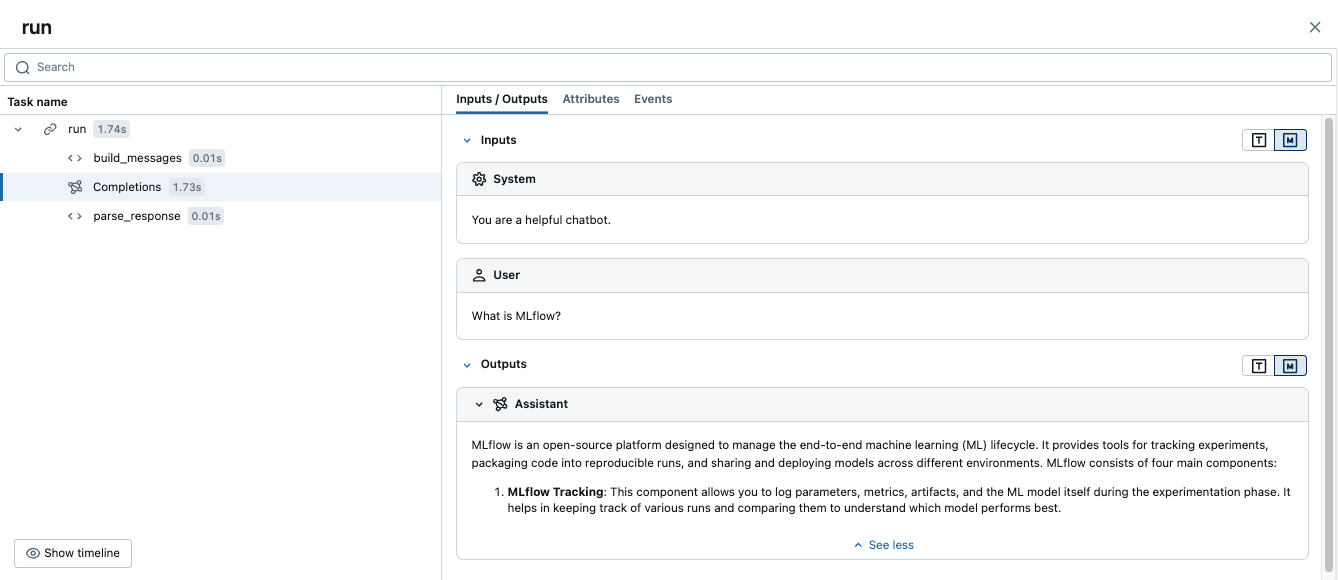Viewport: 1338px width, 580px height.
Task: Collapse the Outputs section
Action: point(467,365)
